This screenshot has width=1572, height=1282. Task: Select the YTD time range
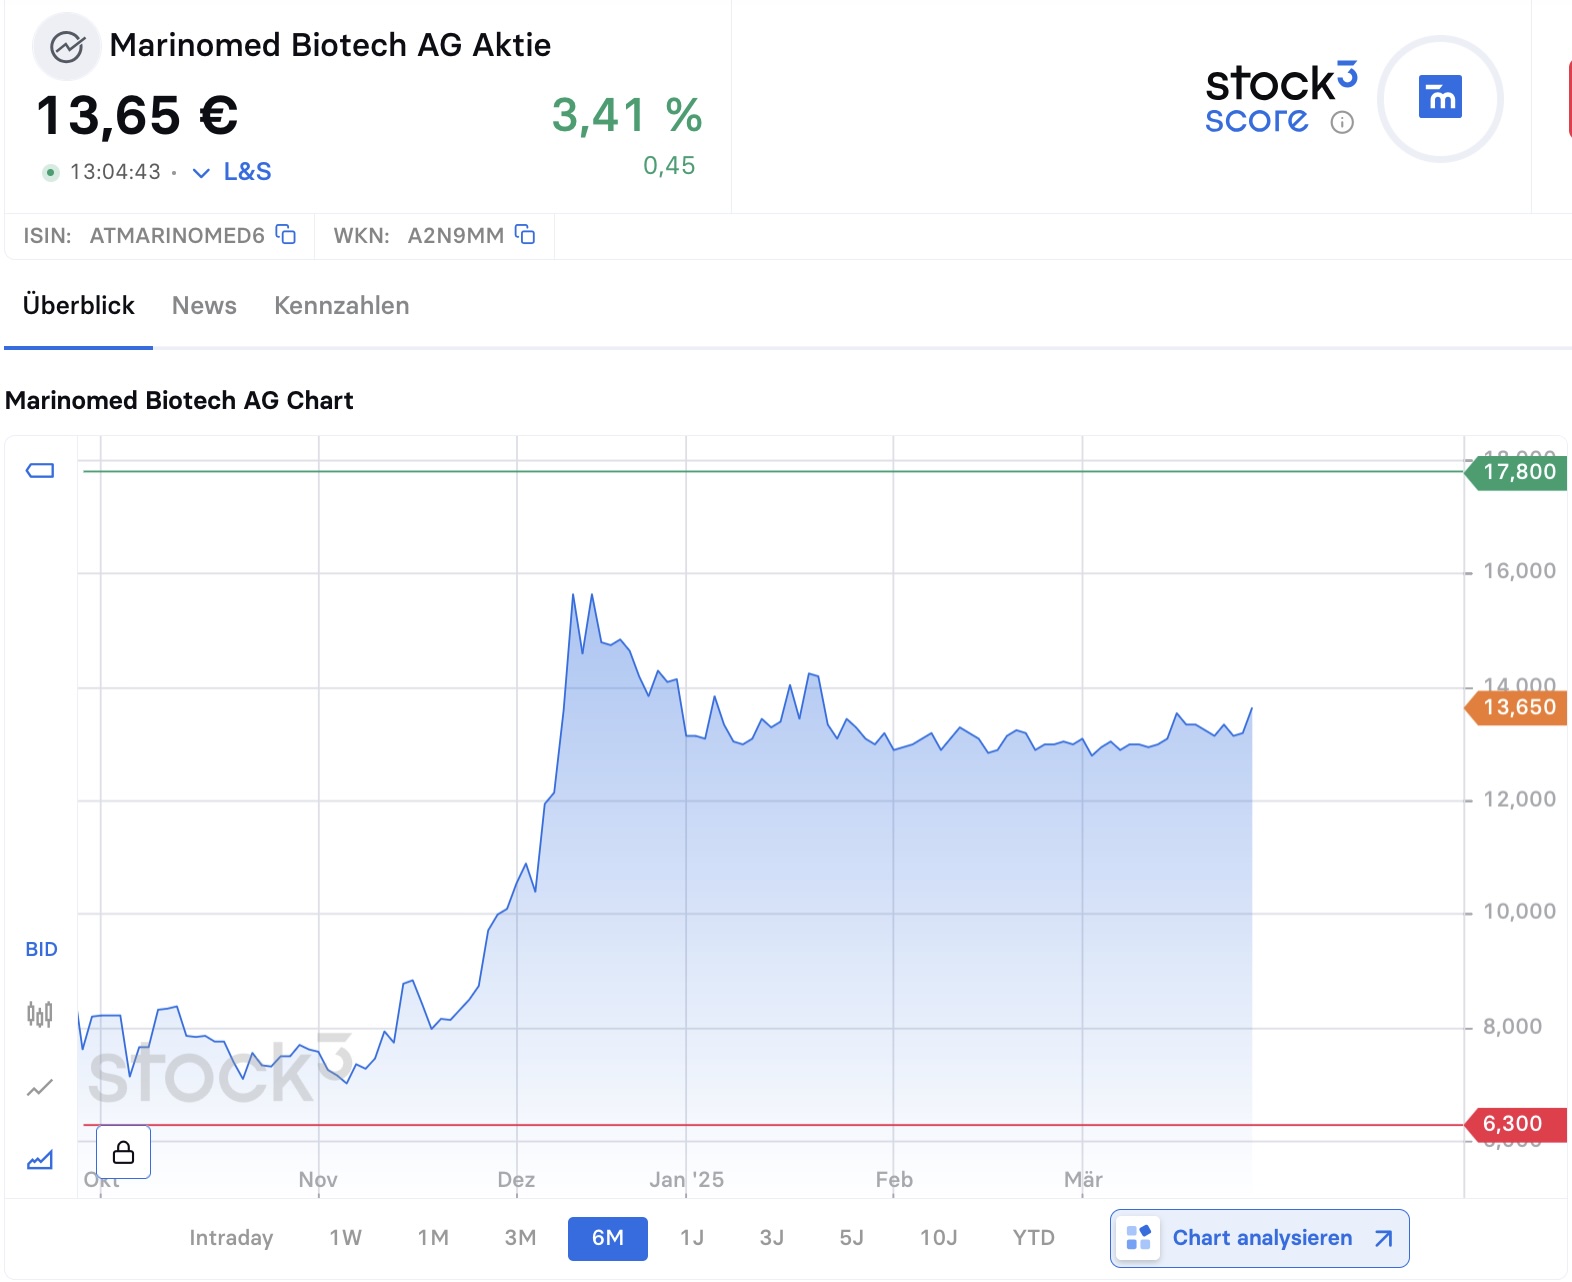[1033, 1238]
